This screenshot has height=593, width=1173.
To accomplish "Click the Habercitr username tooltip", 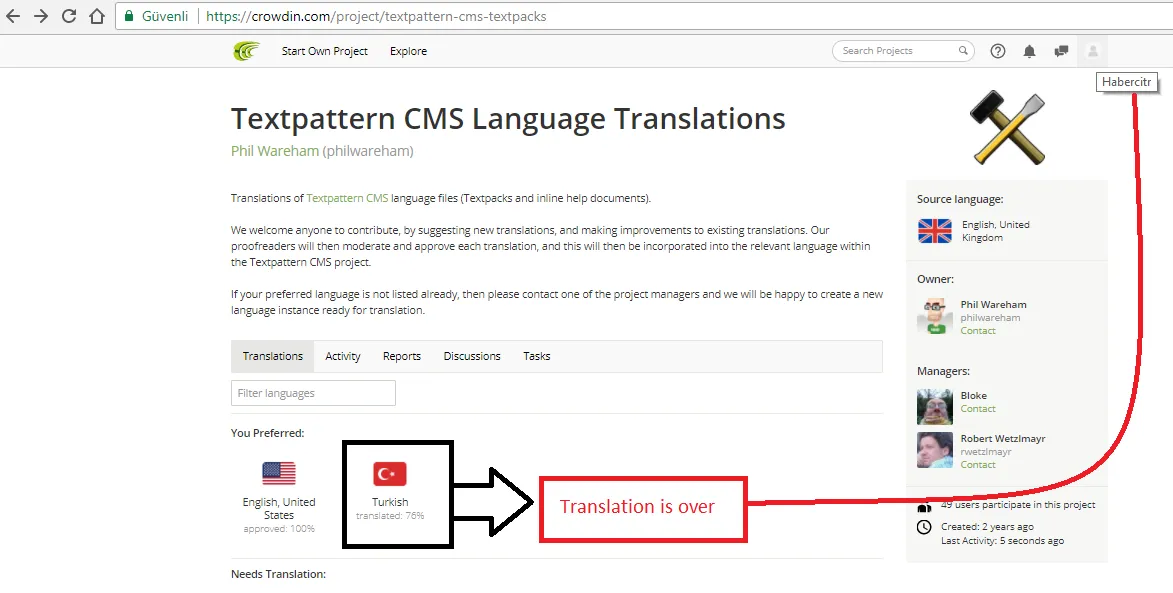I will coord(1127,82).
